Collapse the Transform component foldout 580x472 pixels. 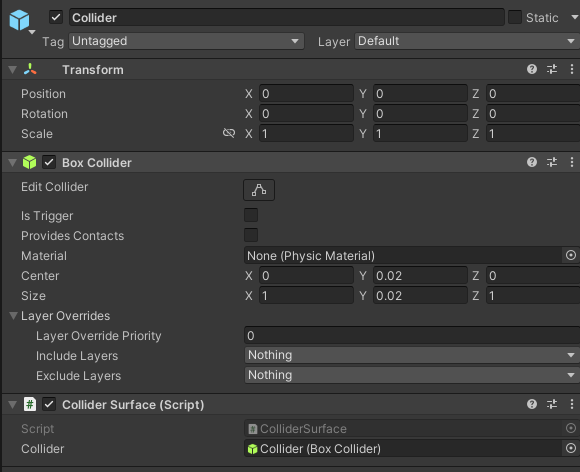click(13, 70)
